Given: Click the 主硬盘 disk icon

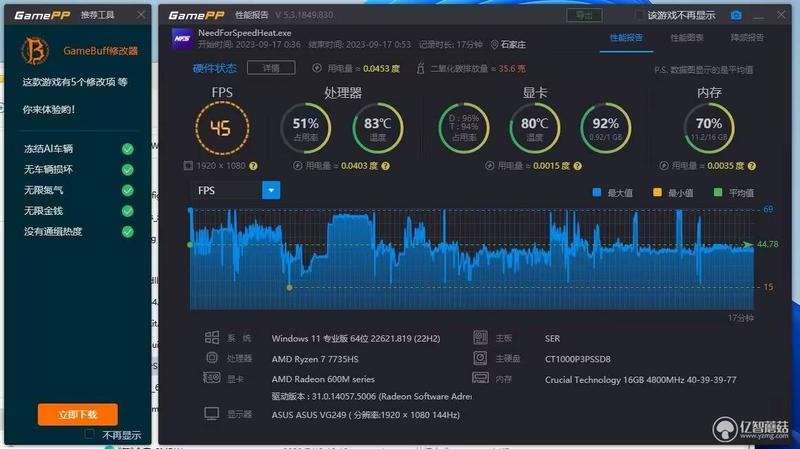Looking at the screenshot, I should [480, 358].
